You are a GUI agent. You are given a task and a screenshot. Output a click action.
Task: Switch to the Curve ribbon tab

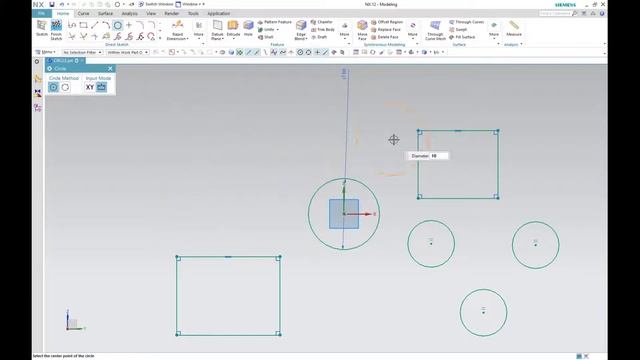pyautogui.click(x=83, y=13)
